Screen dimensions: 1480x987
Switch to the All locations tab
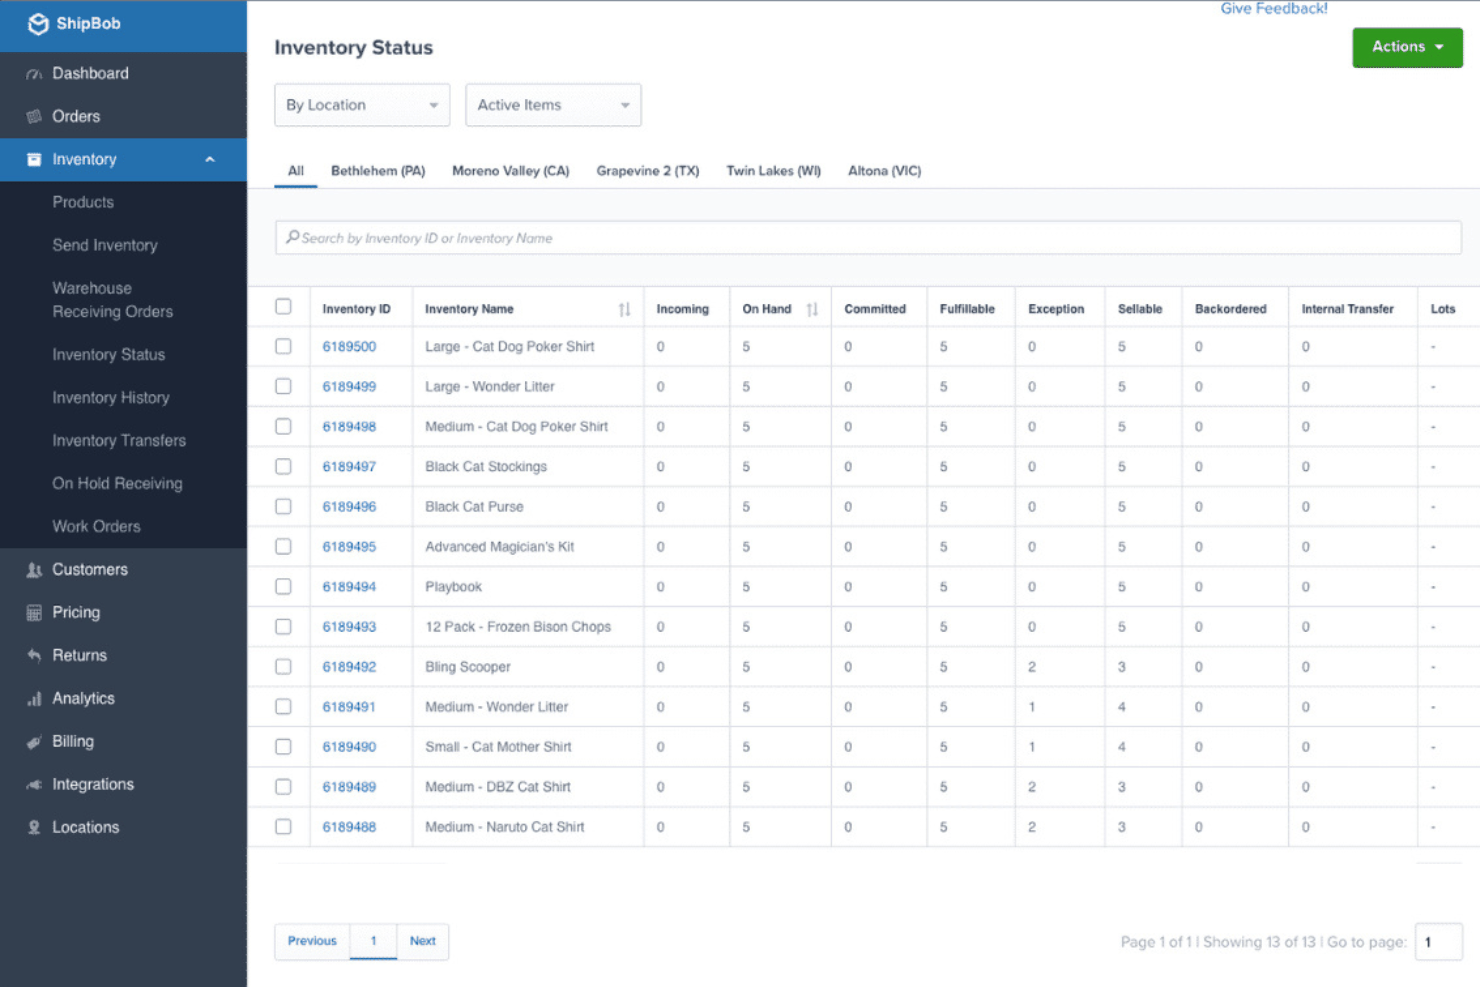click(x=296, y=171)
